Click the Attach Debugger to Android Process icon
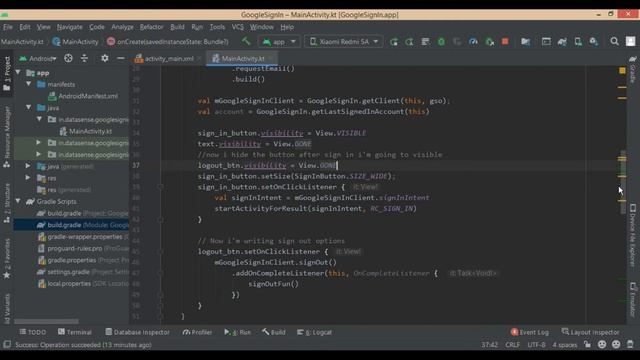The image size is (640, 360). (489, 42)
